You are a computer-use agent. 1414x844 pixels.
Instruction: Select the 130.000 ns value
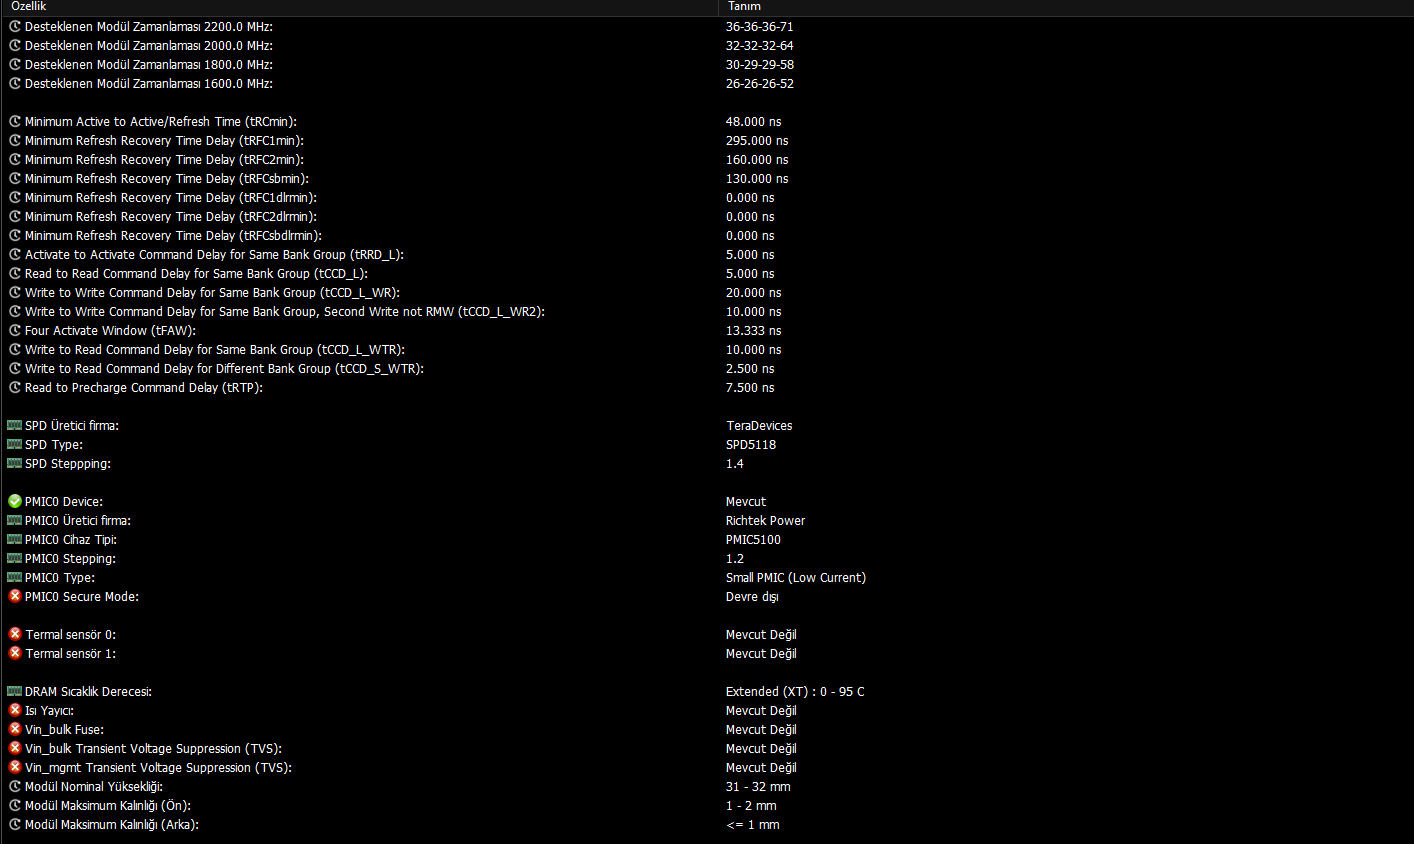click(757, 179)
